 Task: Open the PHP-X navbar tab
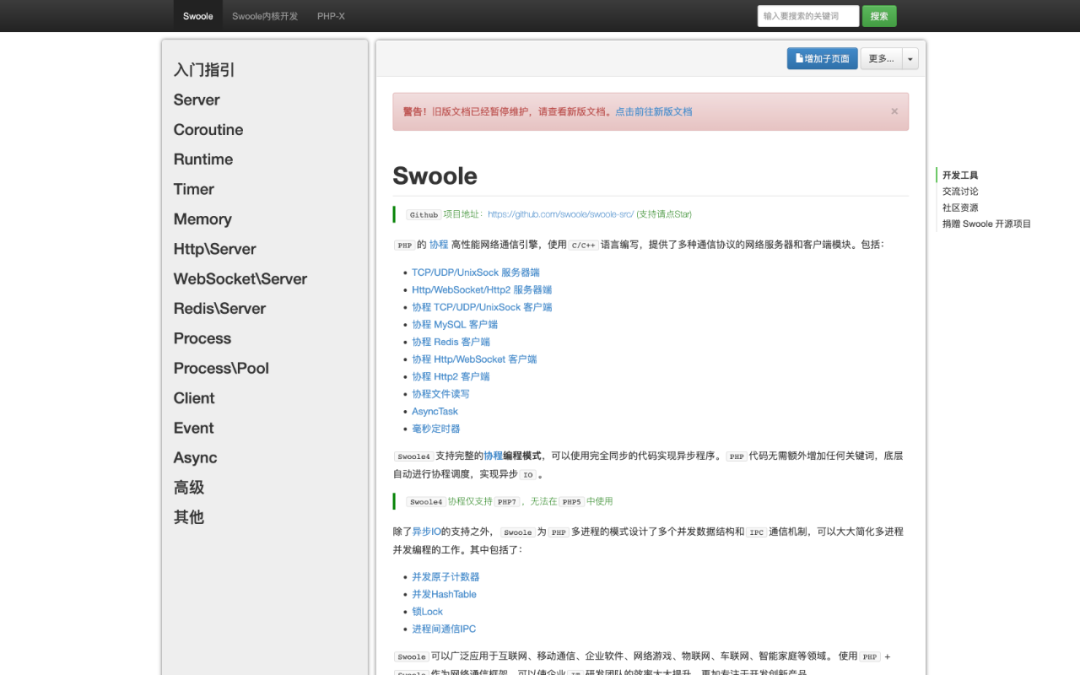pos(331,16)
